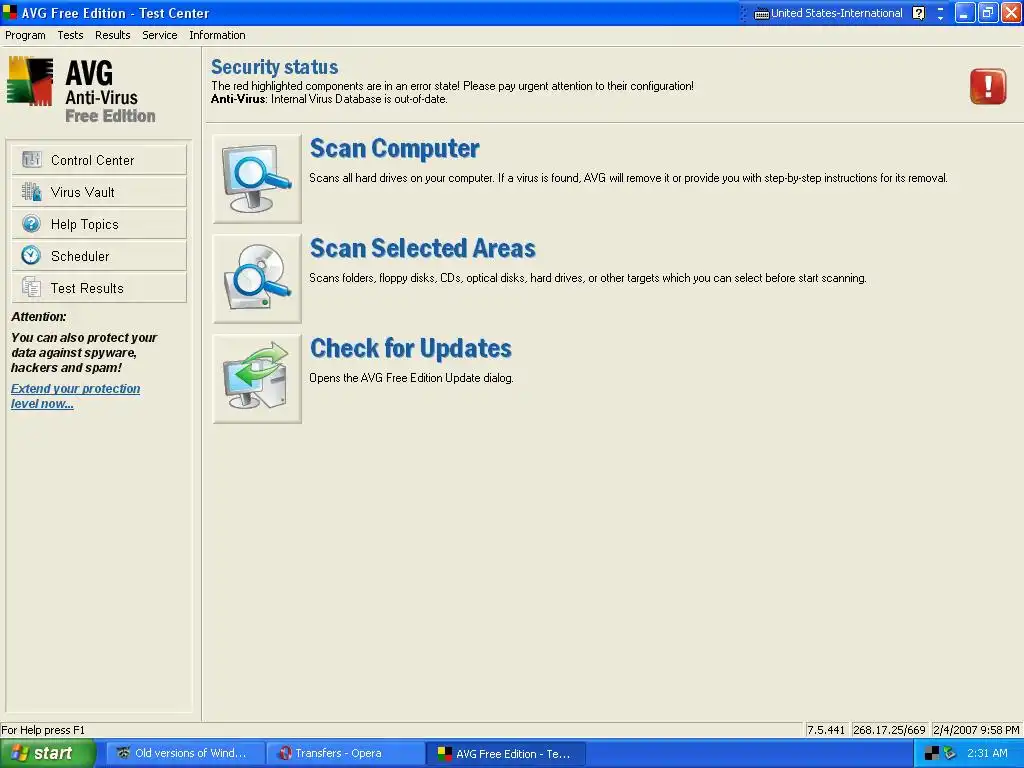
Task: Switch to Old versions of Windows taskbar item
Action: [185, 754]
